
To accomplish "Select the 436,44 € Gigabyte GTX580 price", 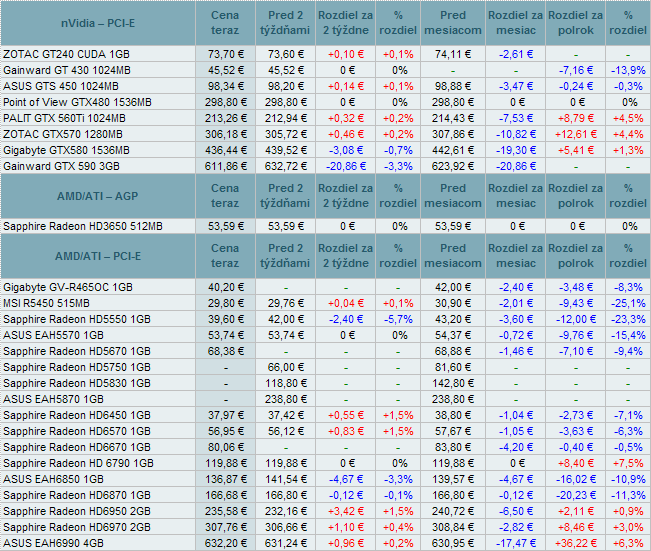I will [x=226, y=149].
